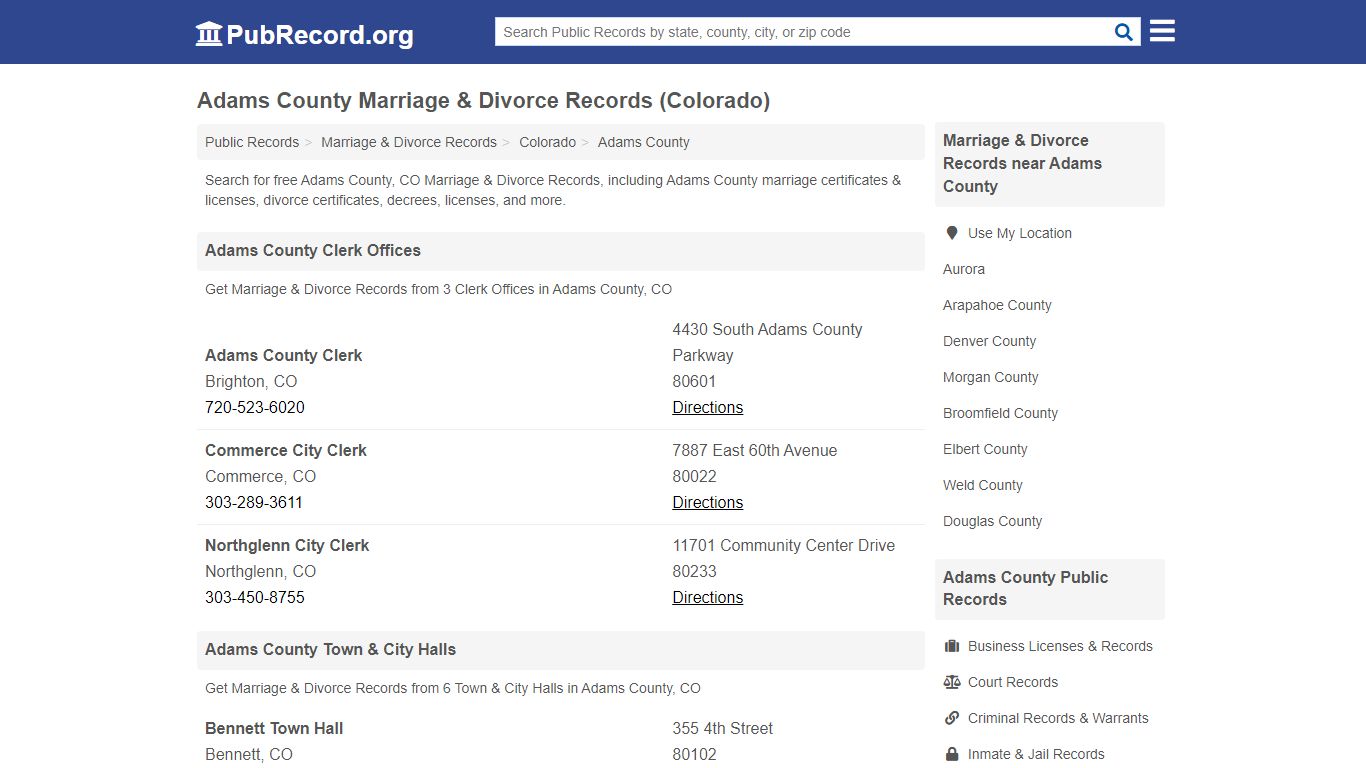1366x768 pixels.
Task: Open Broomfield County records link
Action: click(x=1000, y=413)
